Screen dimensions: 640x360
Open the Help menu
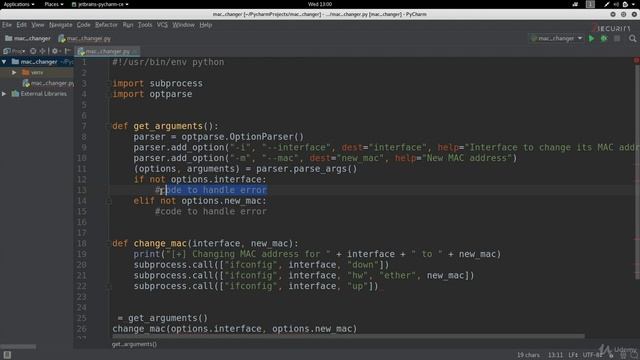click(x=206, y=25)
